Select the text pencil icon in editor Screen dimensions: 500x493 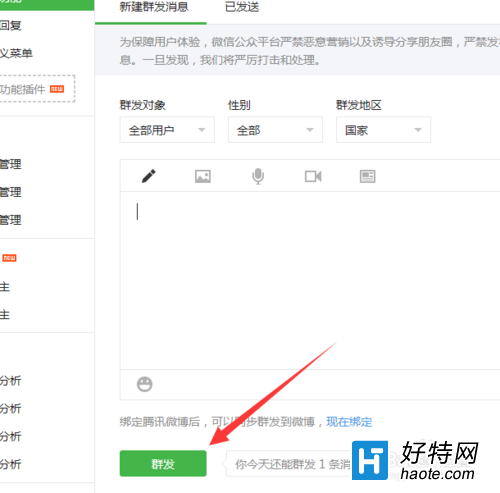coord(149,176)
